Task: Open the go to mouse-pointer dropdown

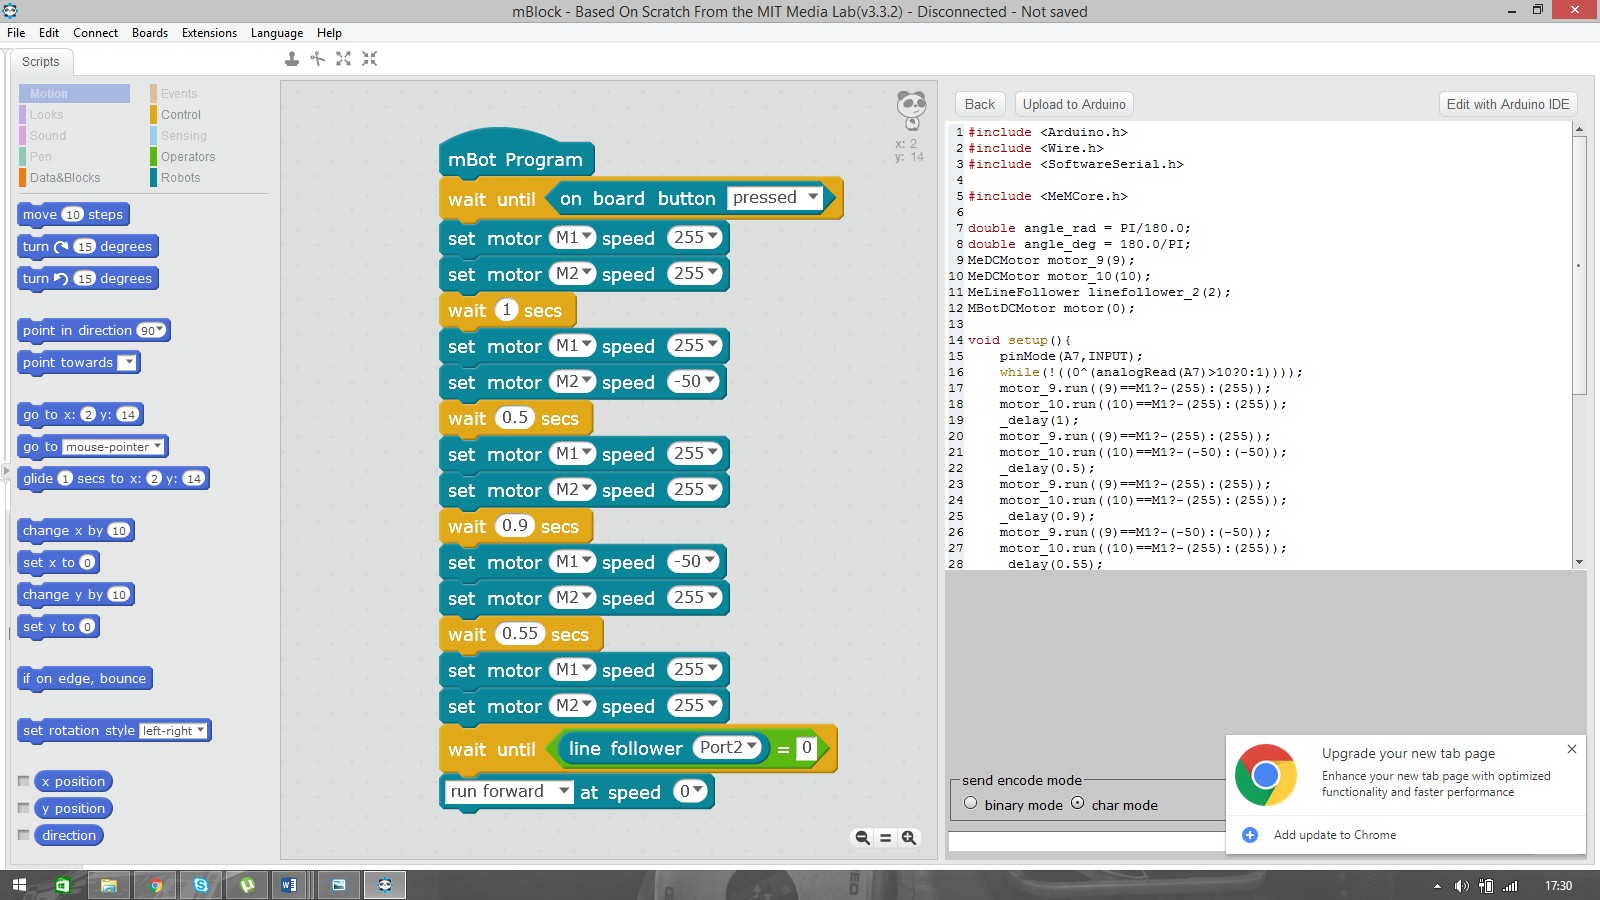Action: (113, 446)
